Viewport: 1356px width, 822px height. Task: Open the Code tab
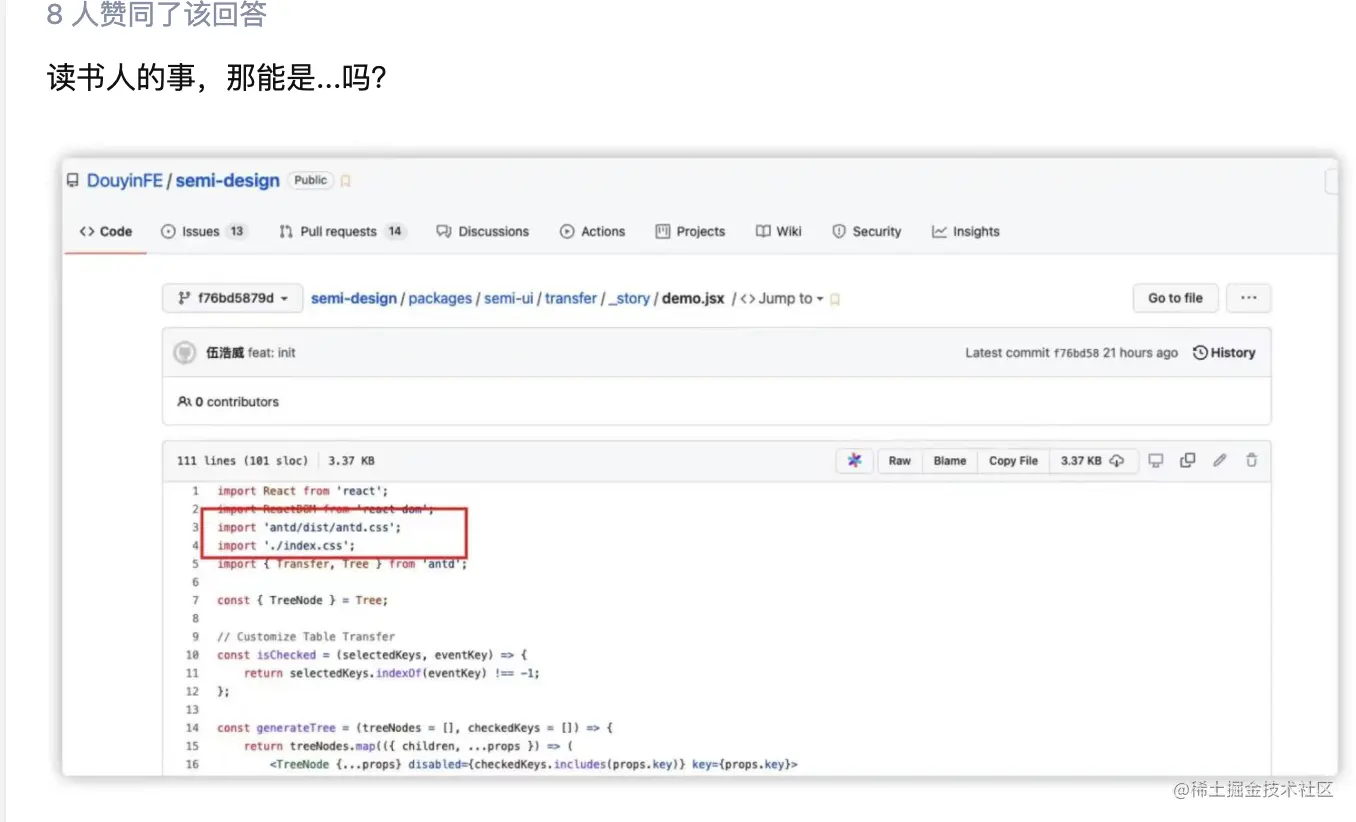pos(106,231)
